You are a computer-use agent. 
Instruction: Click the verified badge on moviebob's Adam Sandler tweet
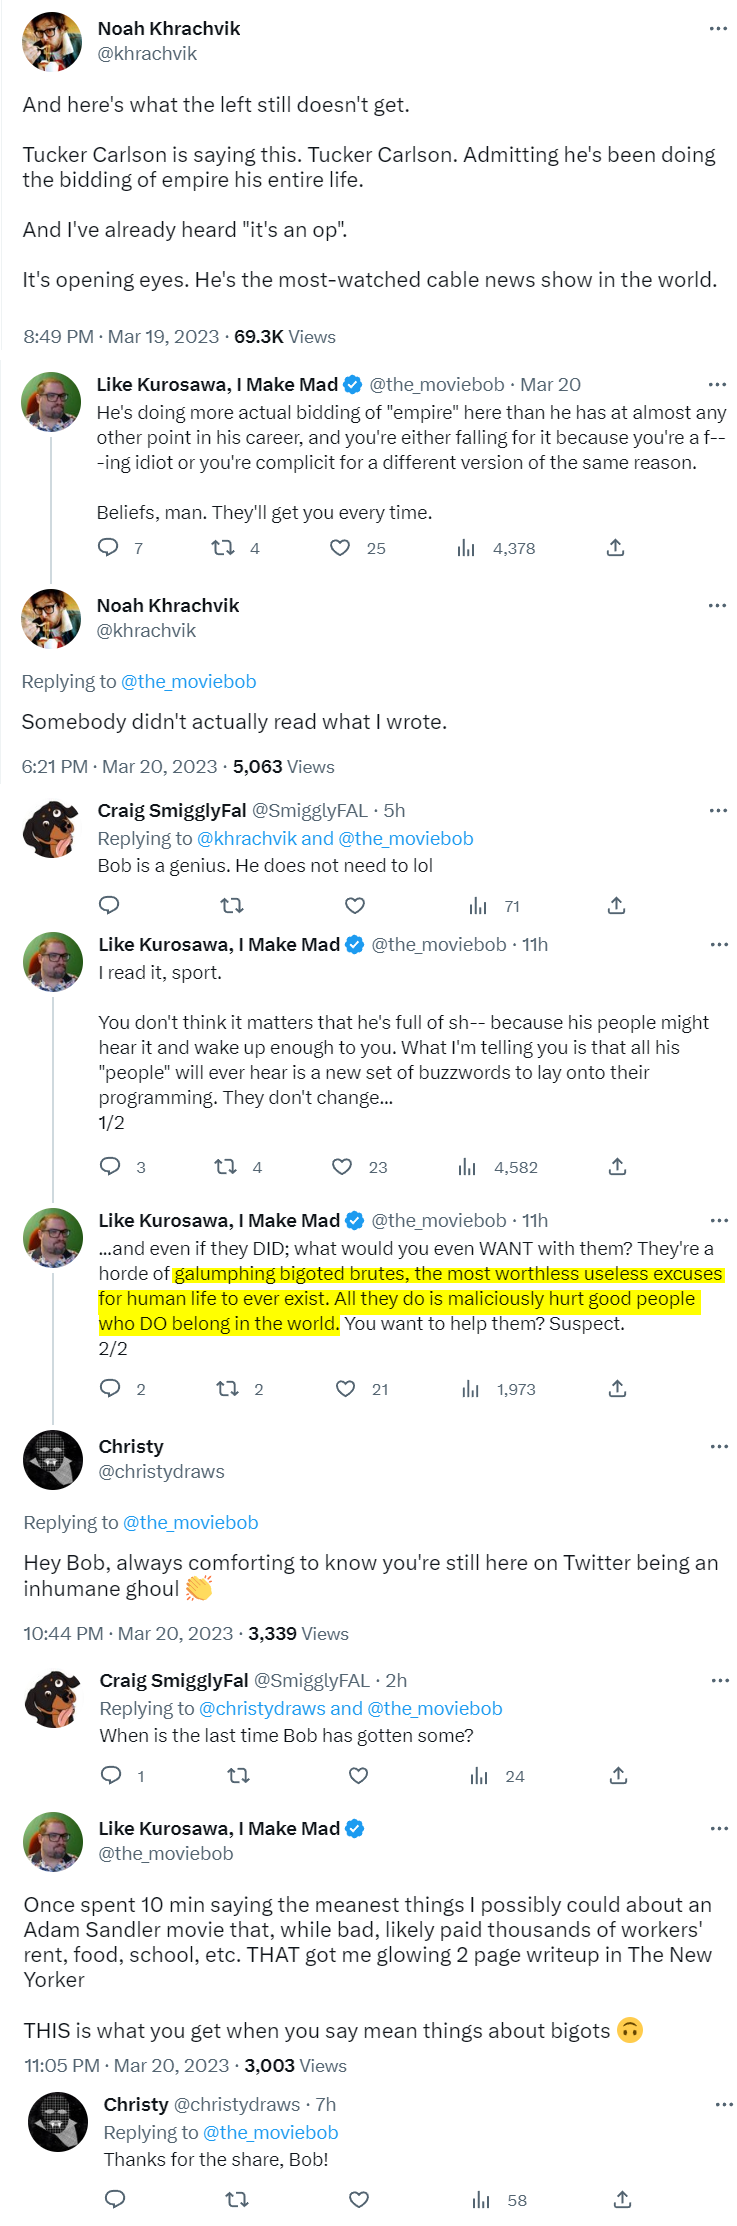(354, 1829)
